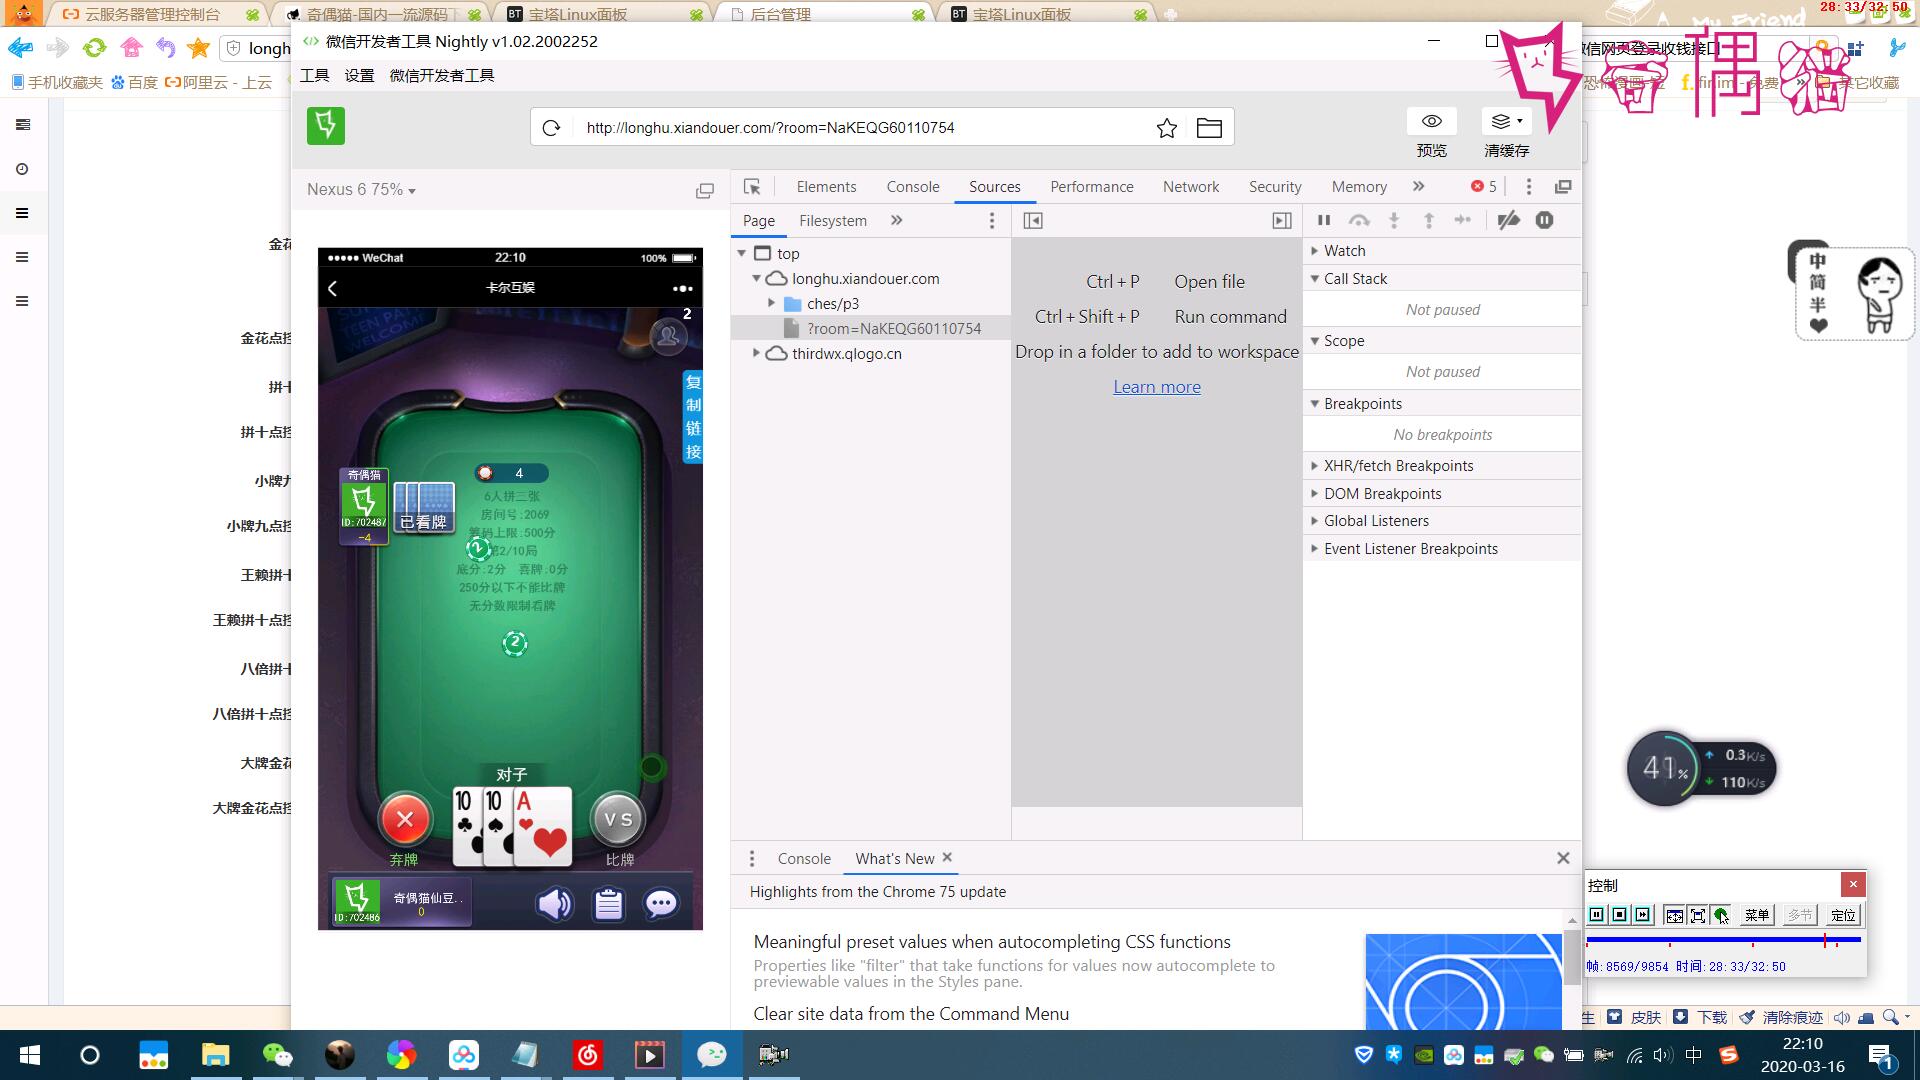This screenshot has width=1920, height=1080.
Task: Click the VS 比牌 compare button
Action: click(618, 820)
